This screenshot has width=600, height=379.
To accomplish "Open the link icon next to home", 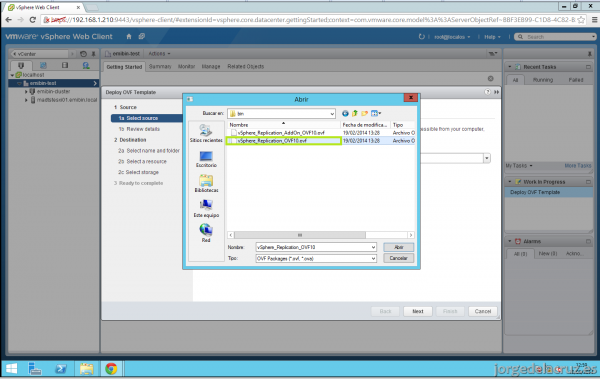I will click(142, 36).
